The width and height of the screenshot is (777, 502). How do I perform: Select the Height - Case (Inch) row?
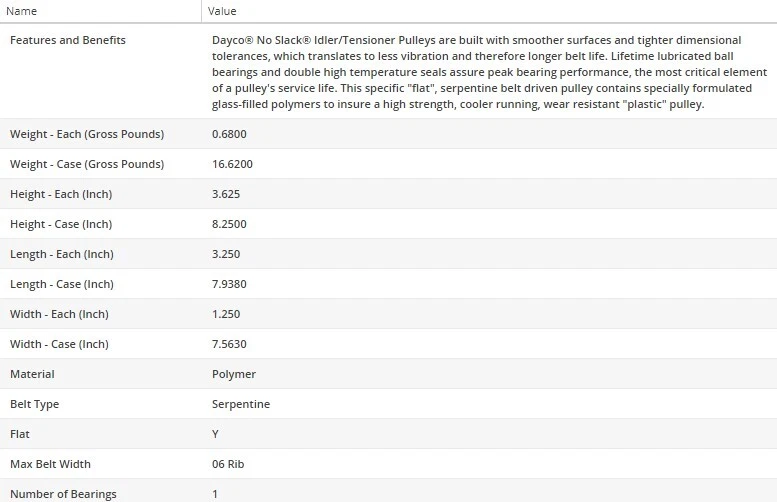(x=61, y=224)
